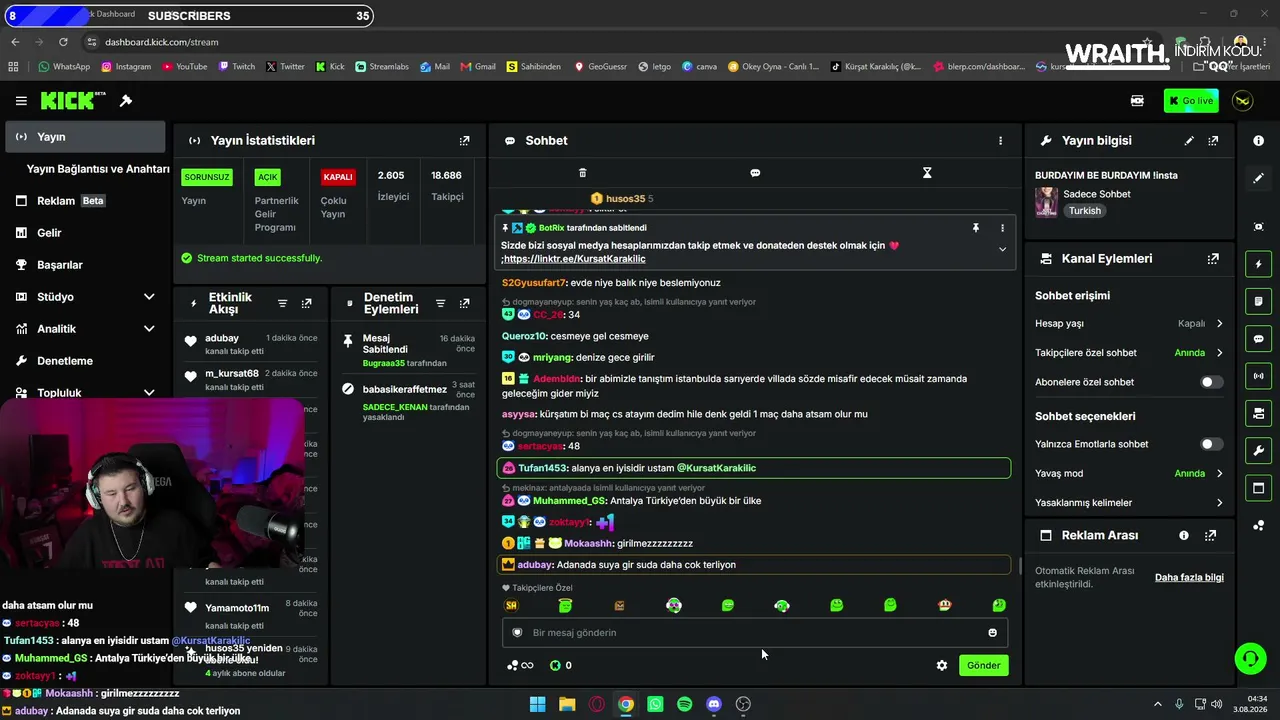Click Daha fazla bilgi link
This screenshot has height=720, width=1280.
(1189, 578)
